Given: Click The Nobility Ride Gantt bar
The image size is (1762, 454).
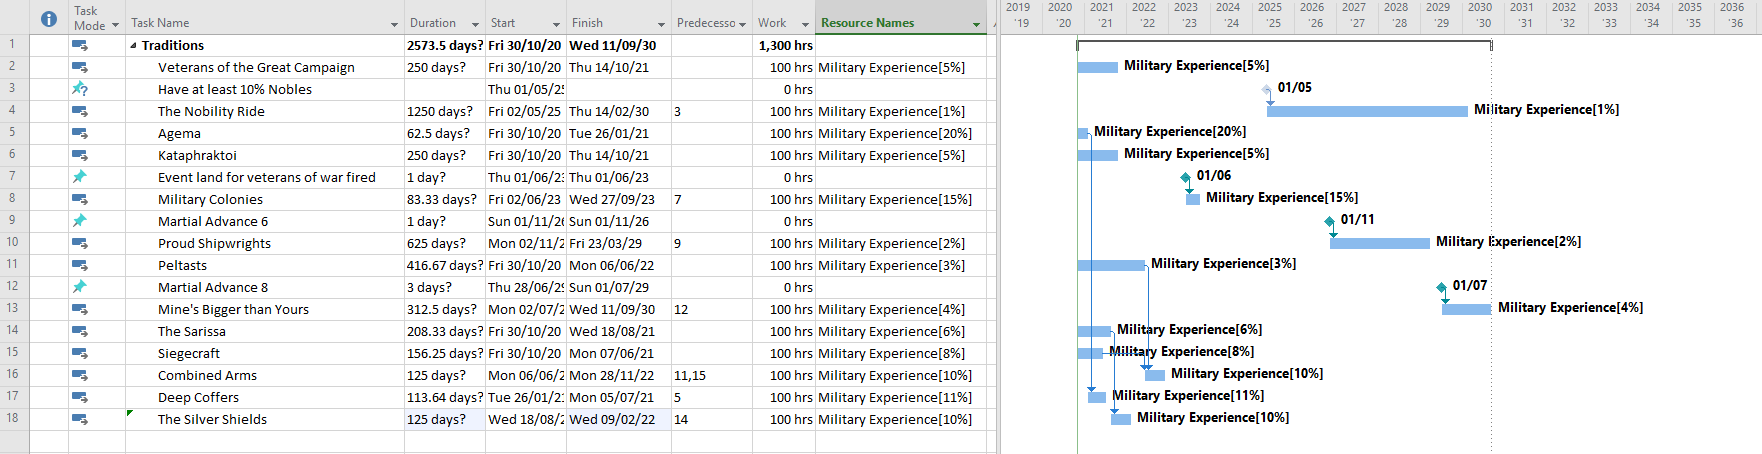Looking at the screenshot, I should point(1367,111).
